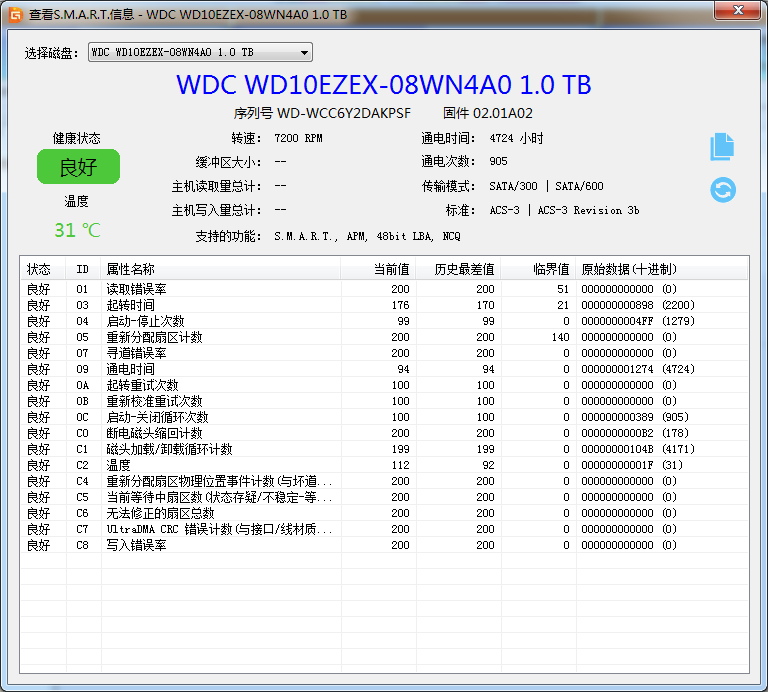Click the copy S.M.A.R.T. info document icon

(x=722, y=146)
